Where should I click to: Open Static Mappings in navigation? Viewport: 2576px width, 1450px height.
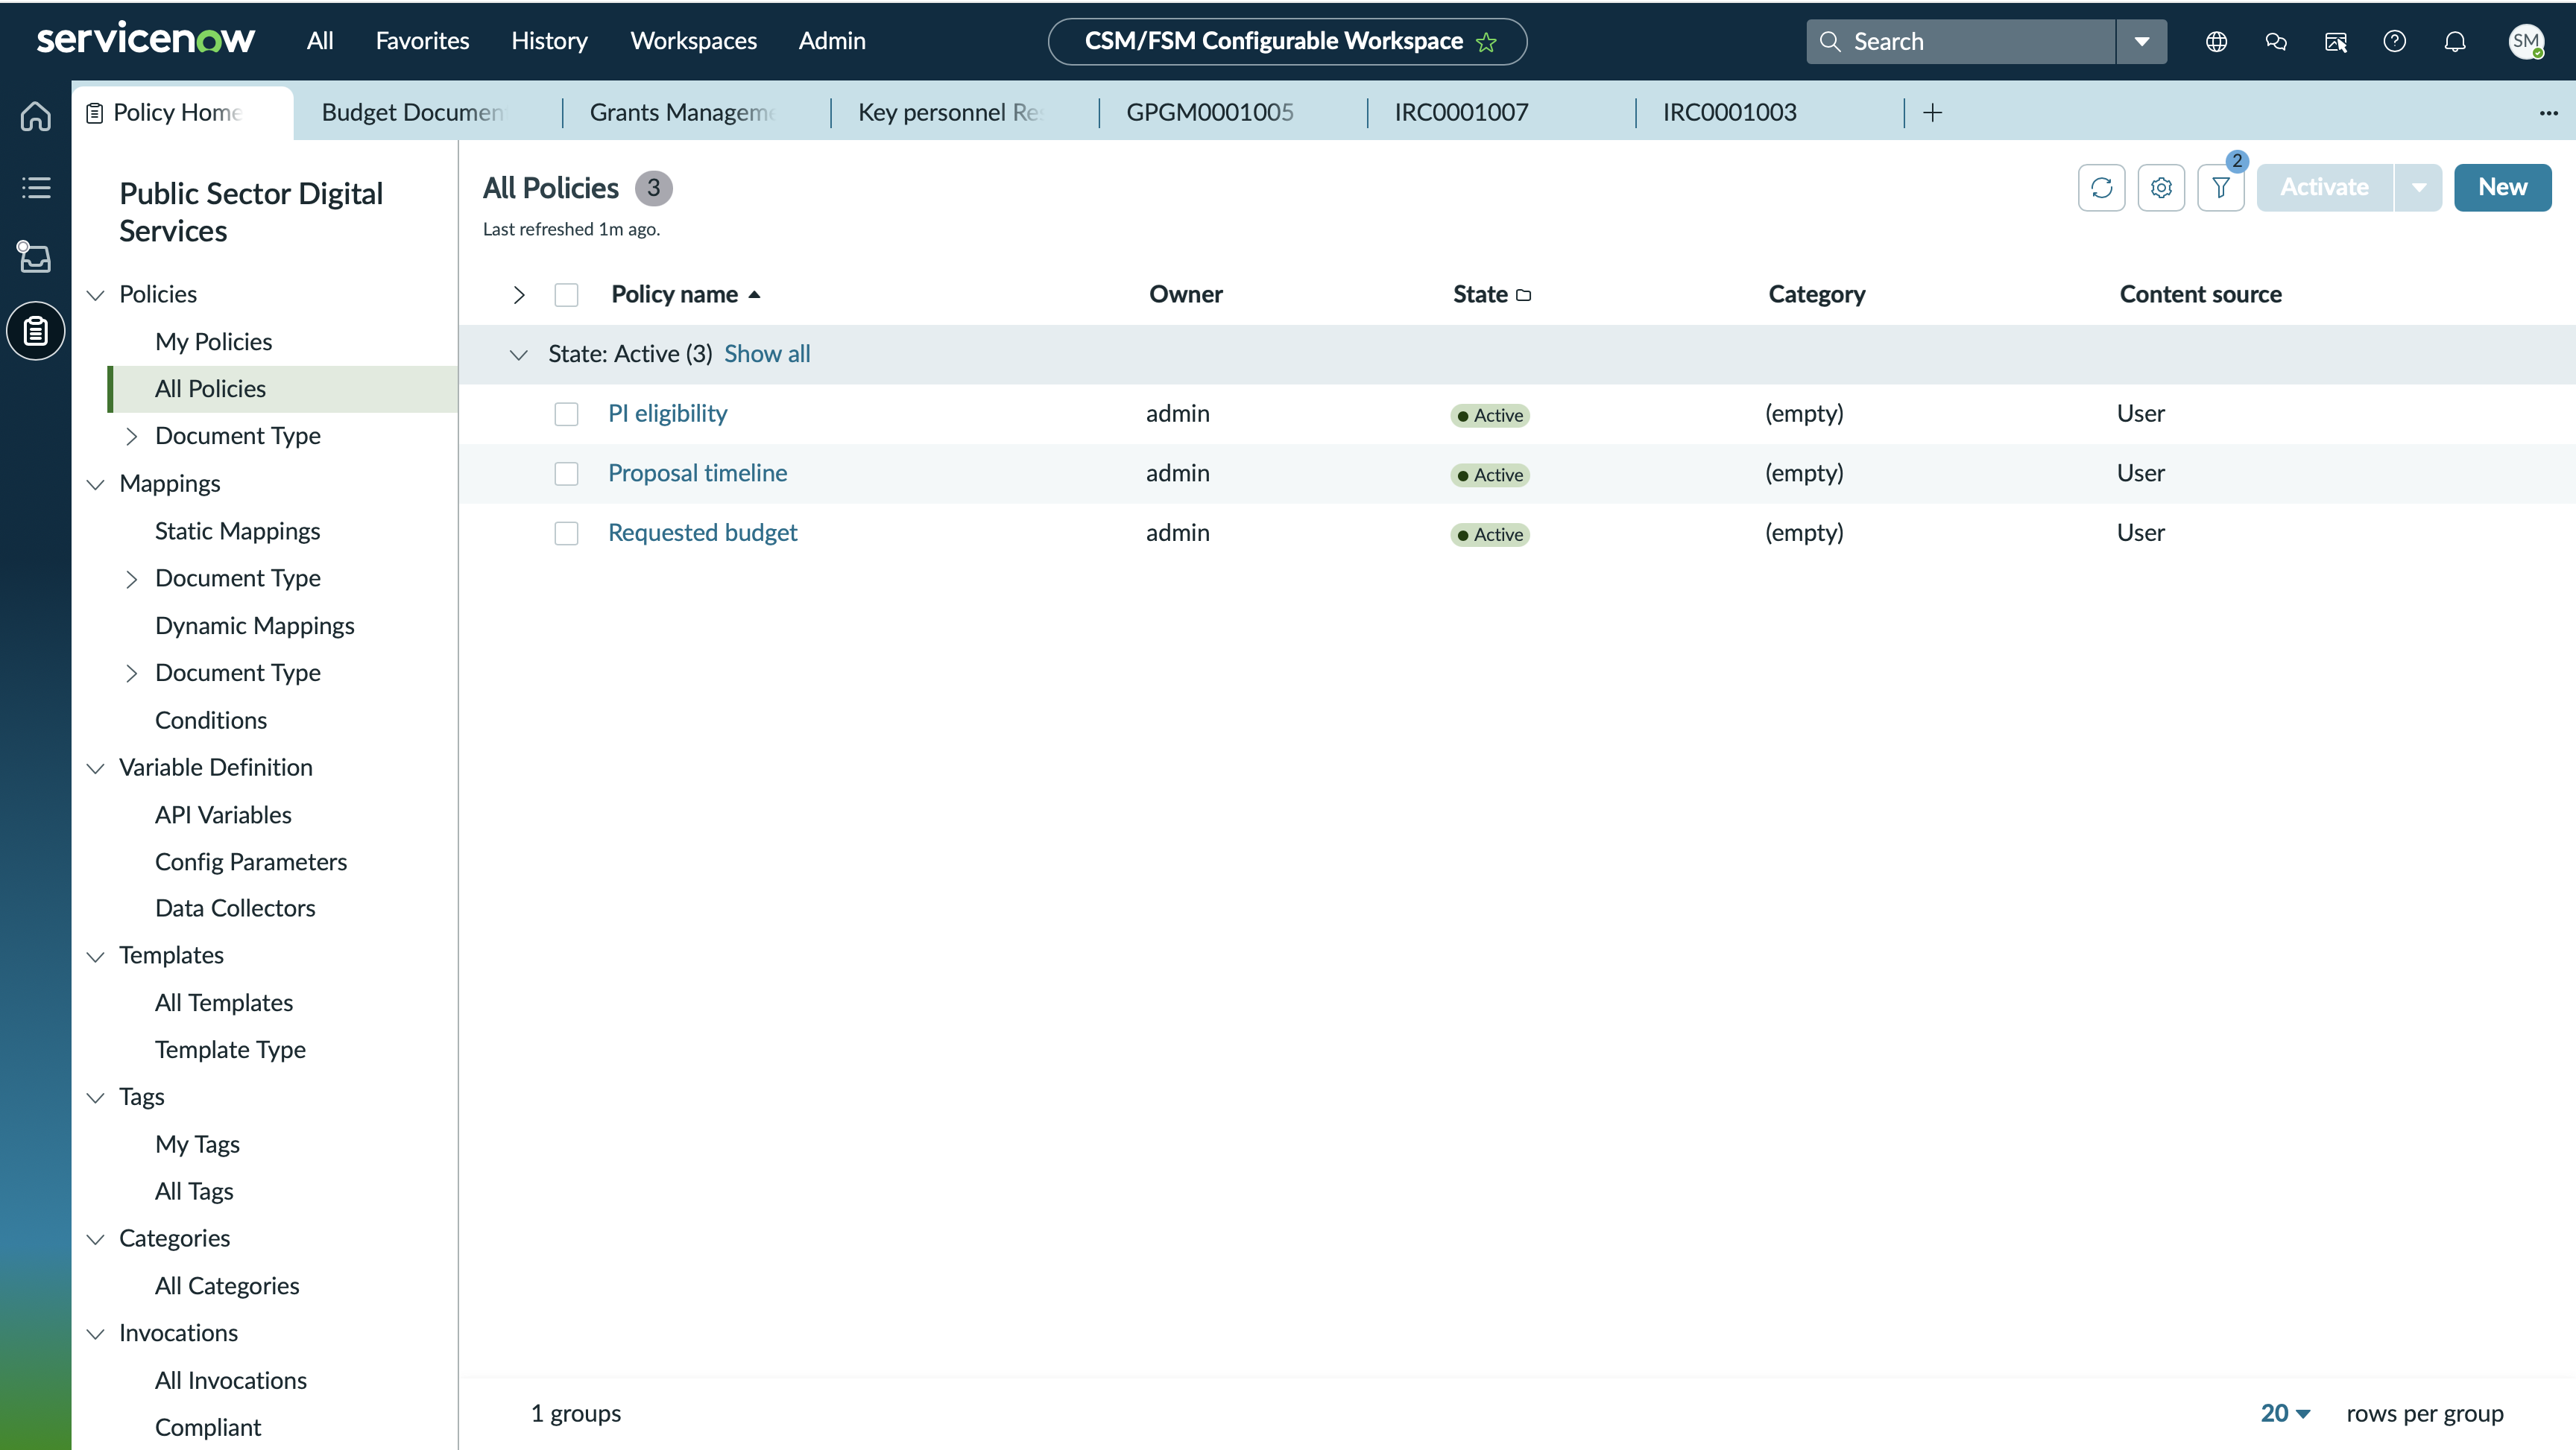237,531
